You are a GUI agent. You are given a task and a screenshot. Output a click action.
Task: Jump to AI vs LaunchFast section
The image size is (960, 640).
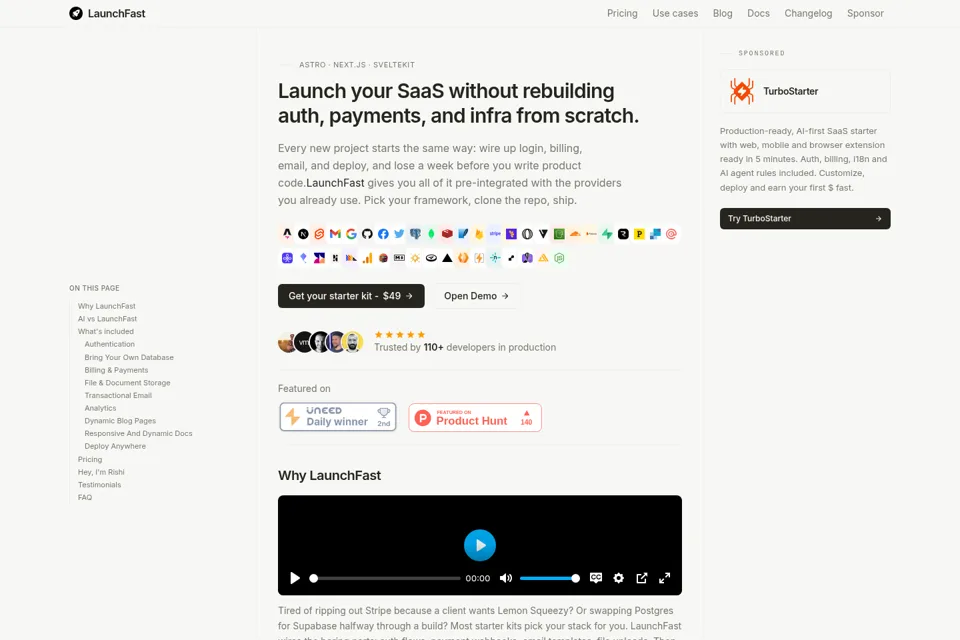[x=107, y=319]
